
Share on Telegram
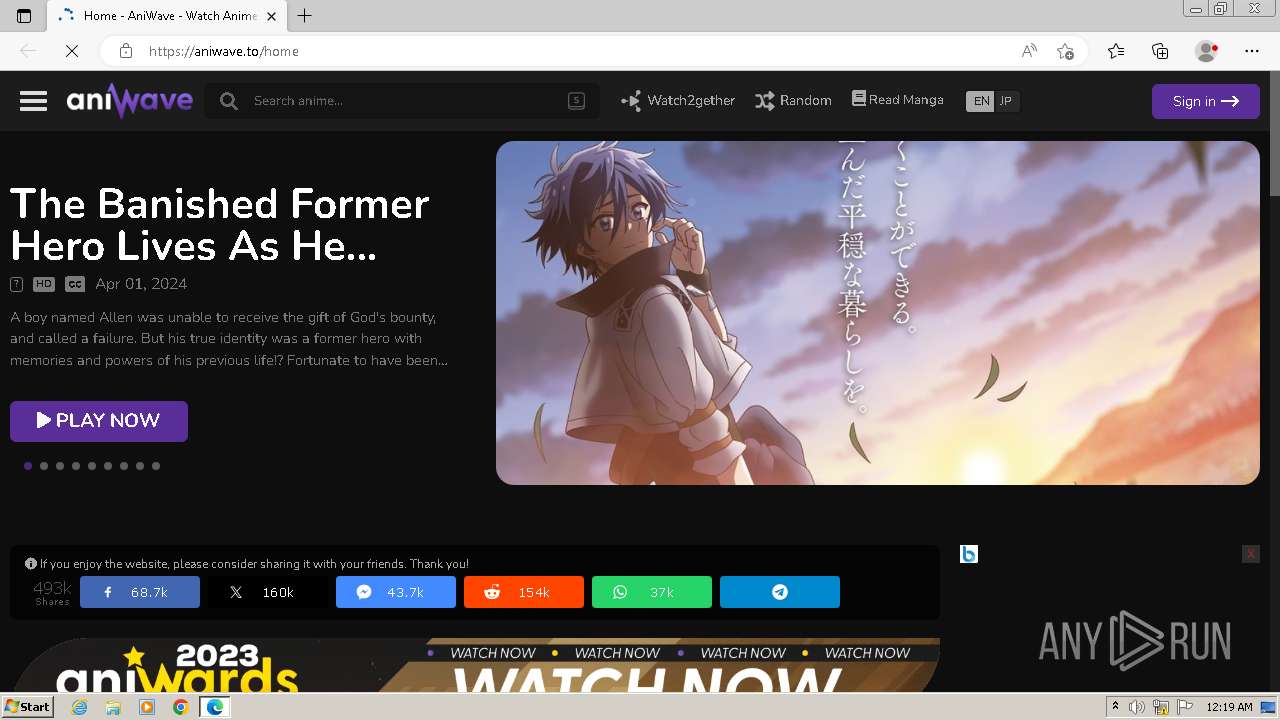[780, 592]
